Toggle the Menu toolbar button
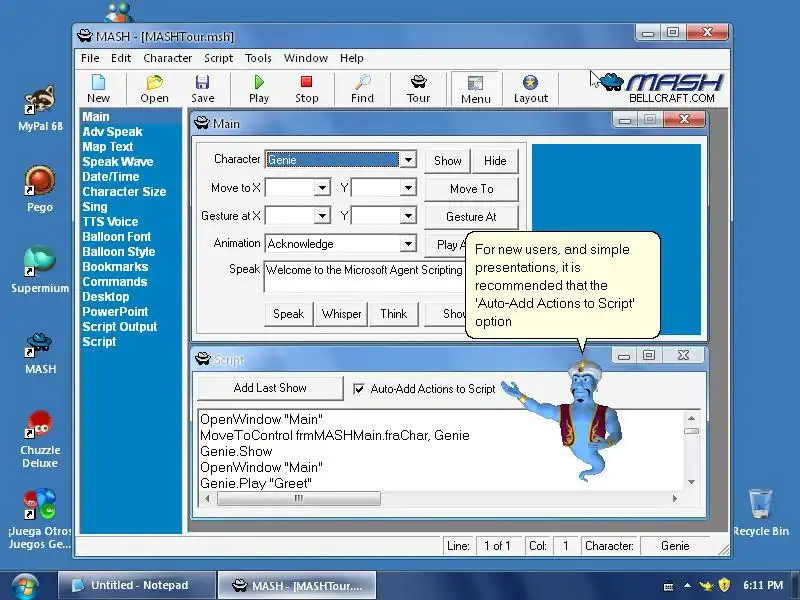This screenshot has height=600, width=800. click(x=475, y=89)
